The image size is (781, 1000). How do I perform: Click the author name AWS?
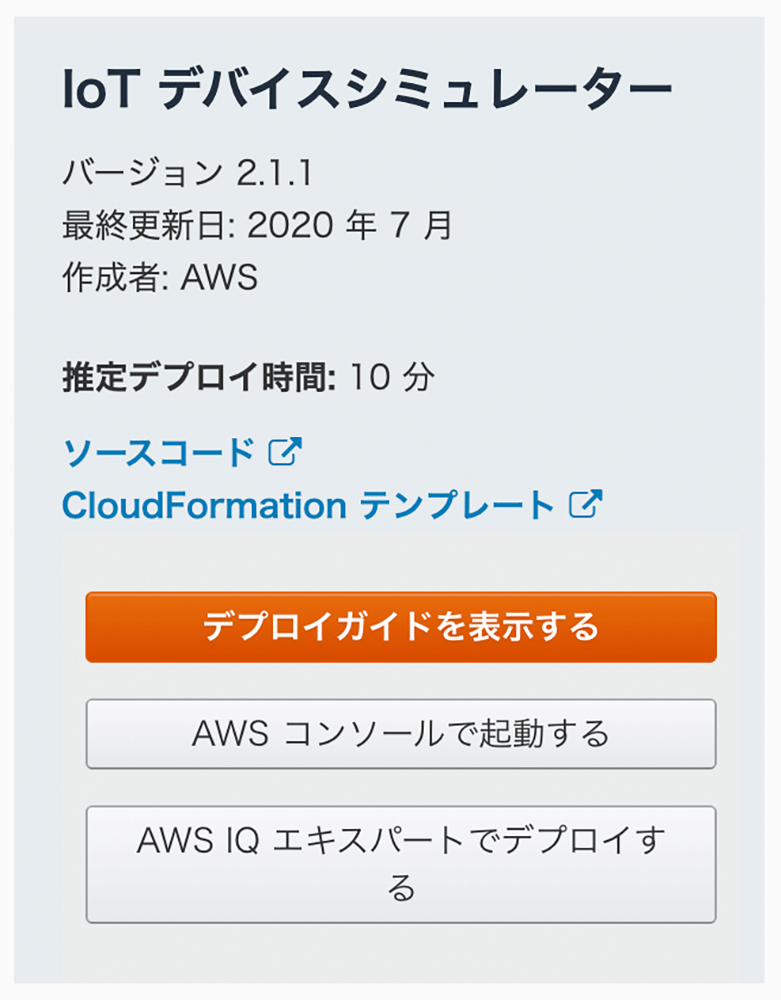(x=220, y=278)
